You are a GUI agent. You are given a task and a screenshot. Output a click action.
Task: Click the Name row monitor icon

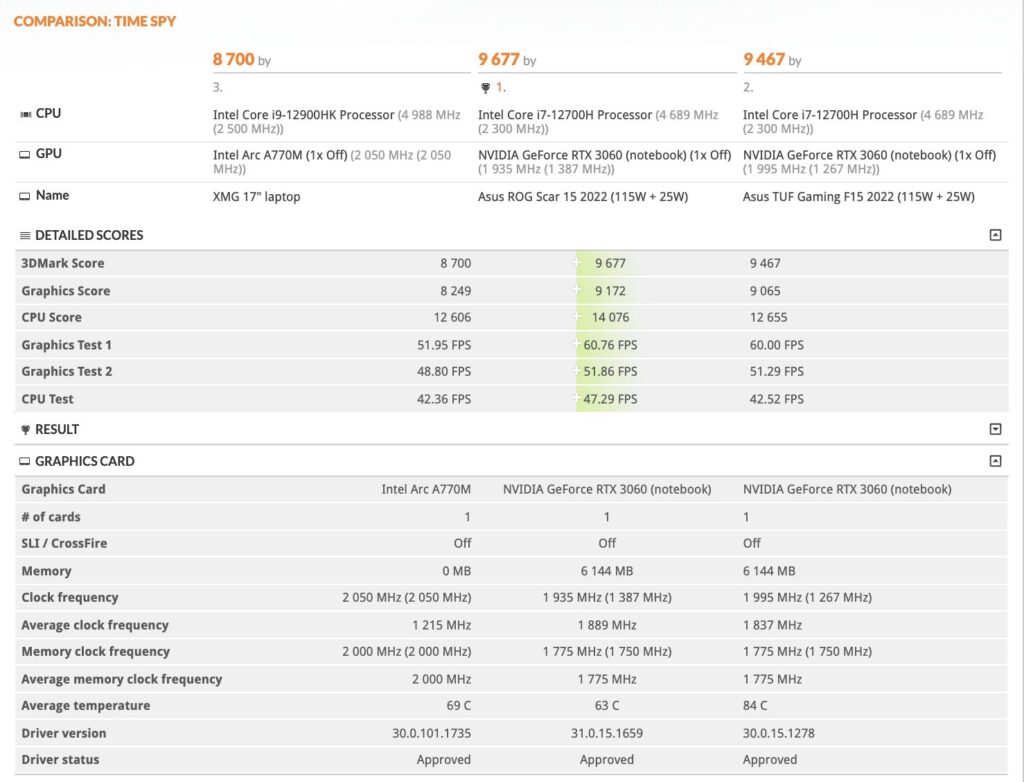tap(25, 196)
